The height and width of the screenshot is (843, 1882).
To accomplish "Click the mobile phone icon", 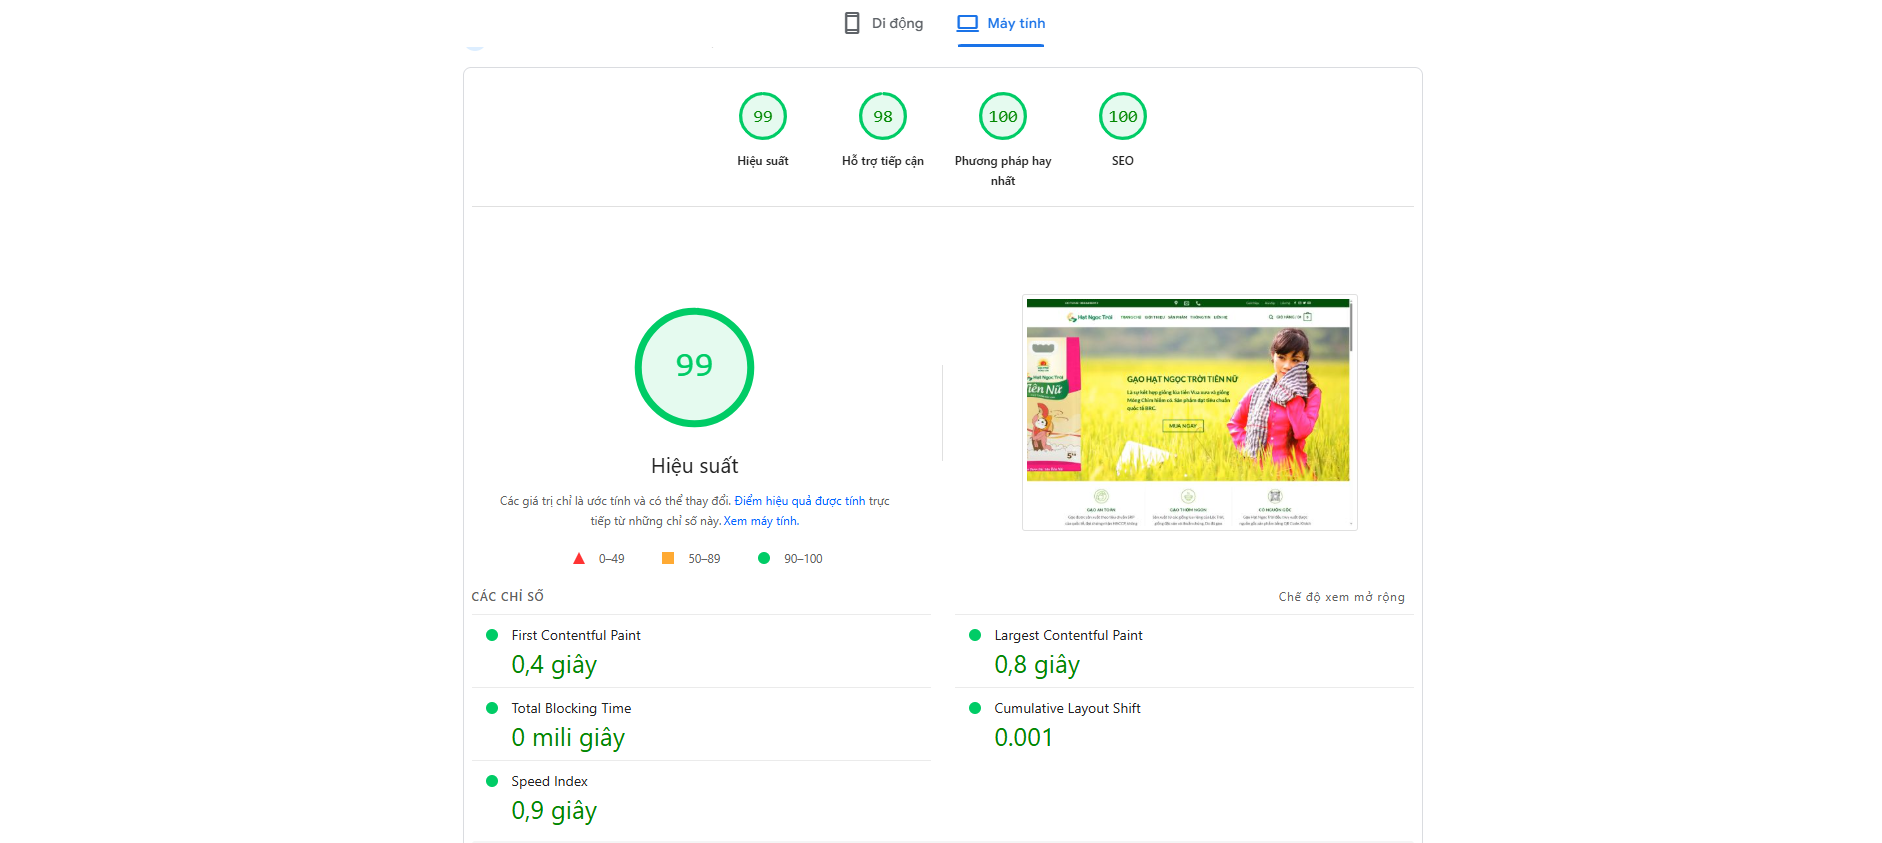I will click(851, 23).
